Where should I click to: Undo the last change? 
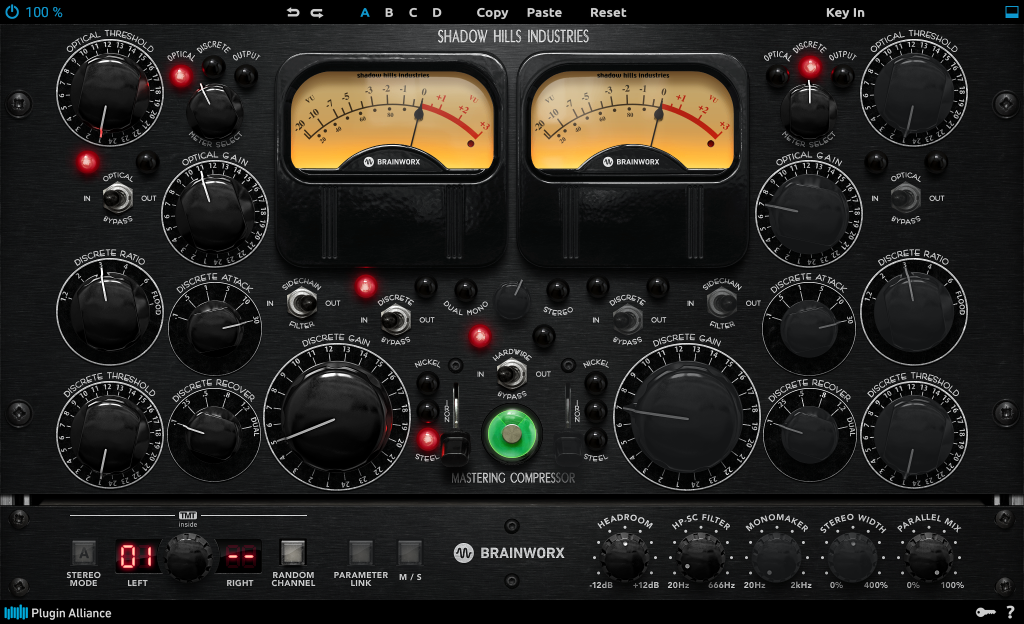tap(293, 12)
